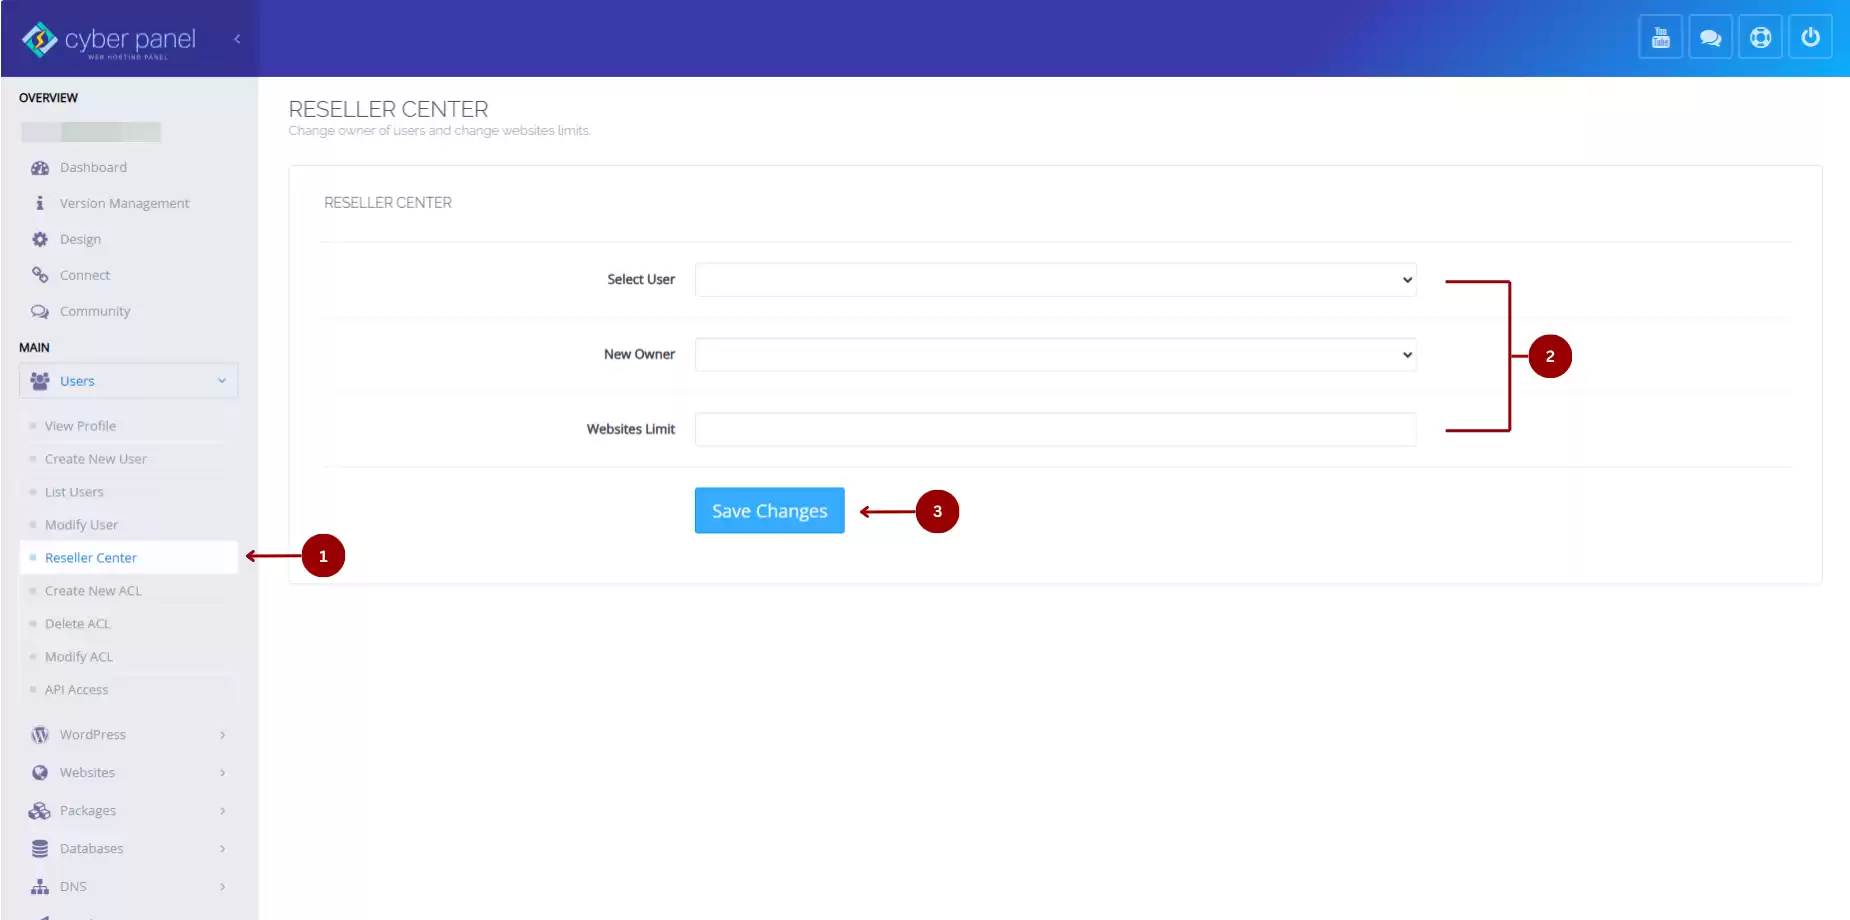Open the New Owner dropdown
This screenshot has width=1850, height=920.
(1055, 355)
